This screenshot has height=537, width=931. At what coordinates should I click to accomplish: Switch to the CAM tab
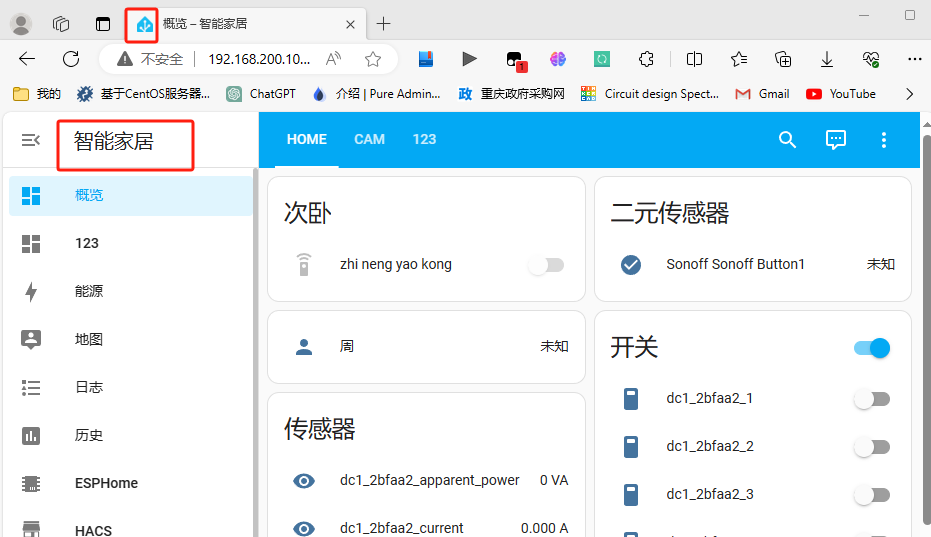pos(369,140)
